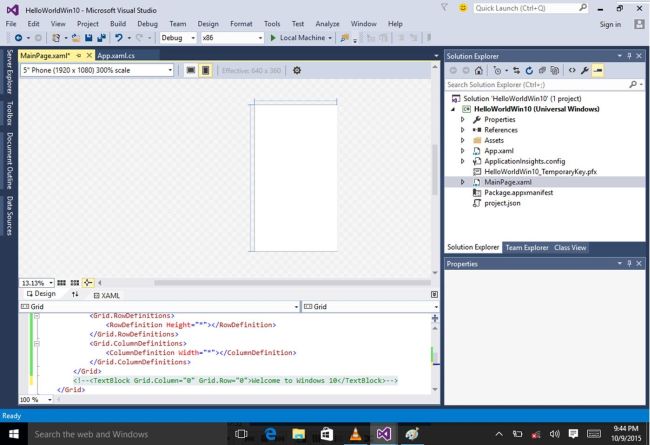Switch designer to portrait orientation

point(206,71)
